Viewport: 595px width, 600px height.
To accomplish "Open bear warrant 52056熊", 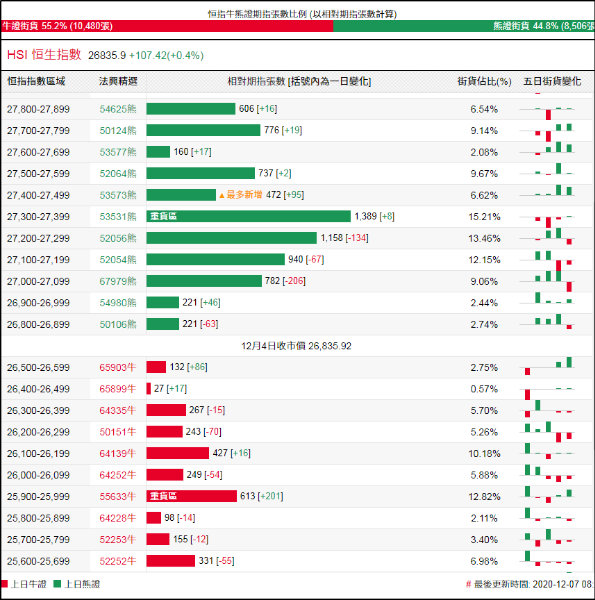I will [x=118, y=238].
